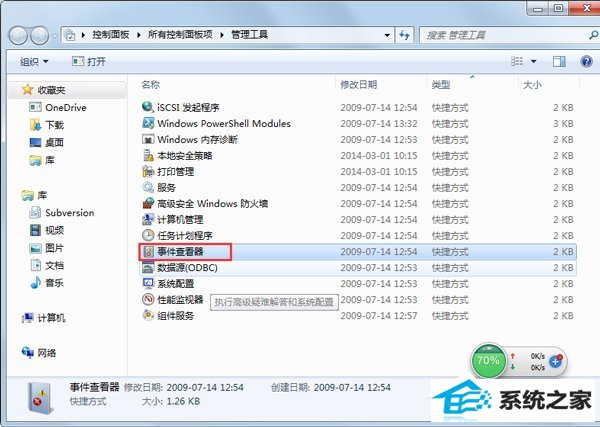Open the 视频 library
This screenshot has width=600, height=427.
[x=47, y=230]
